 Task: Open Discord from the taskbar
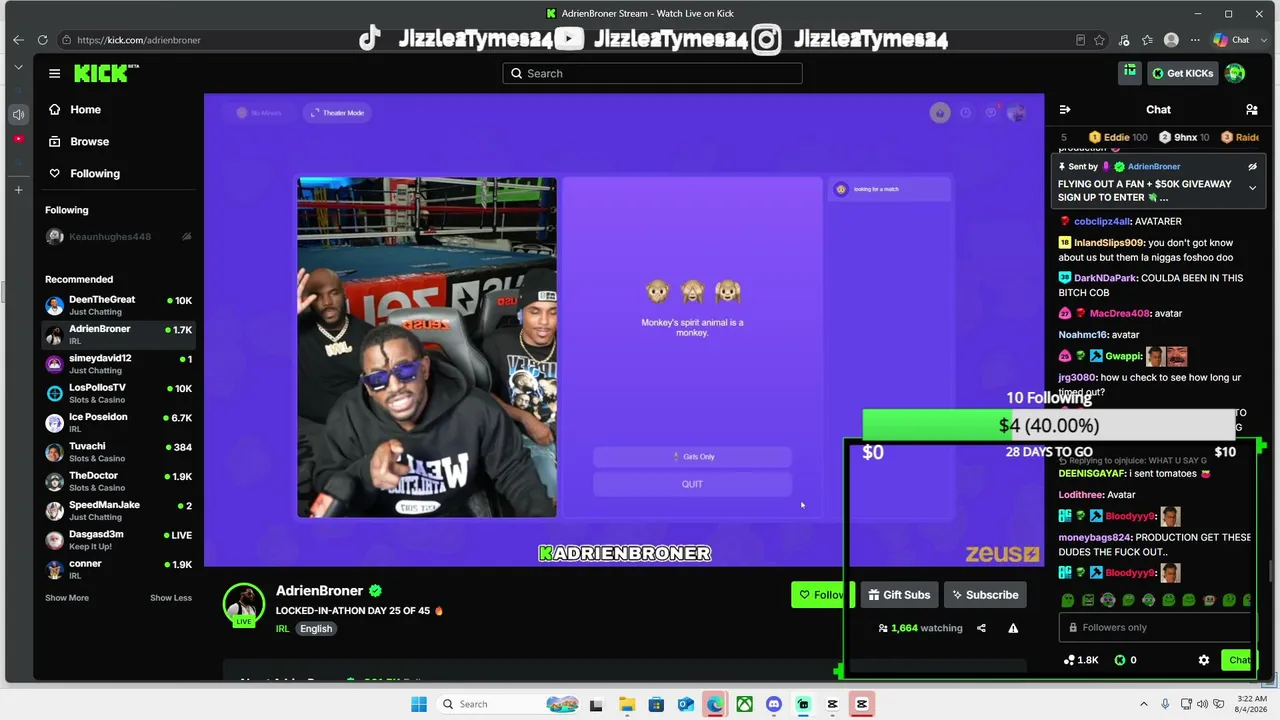[x=773, y=704]
